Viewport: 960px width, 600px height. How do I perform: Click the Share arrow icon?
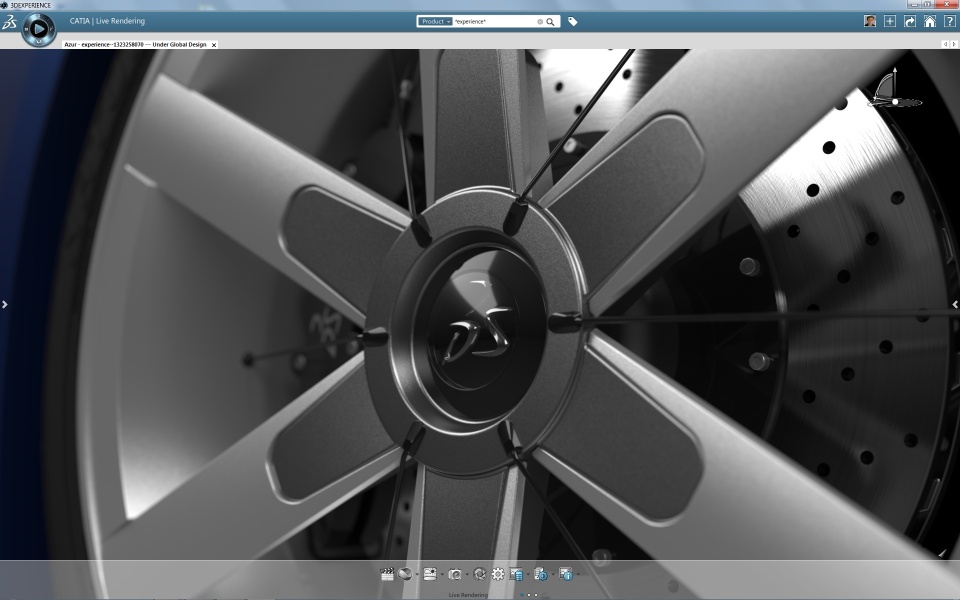pyautogui.click(x=910, y=21)
